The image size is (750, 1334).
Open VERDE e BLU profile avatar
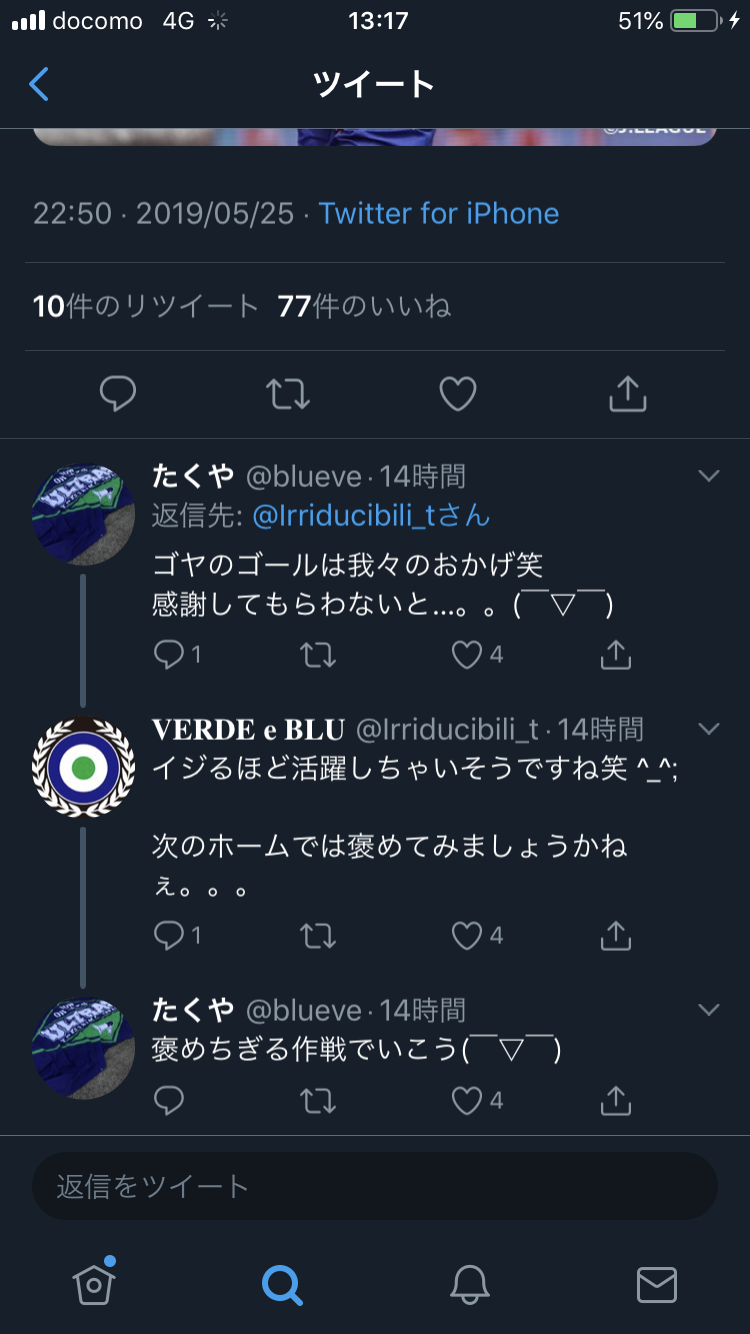84,767
